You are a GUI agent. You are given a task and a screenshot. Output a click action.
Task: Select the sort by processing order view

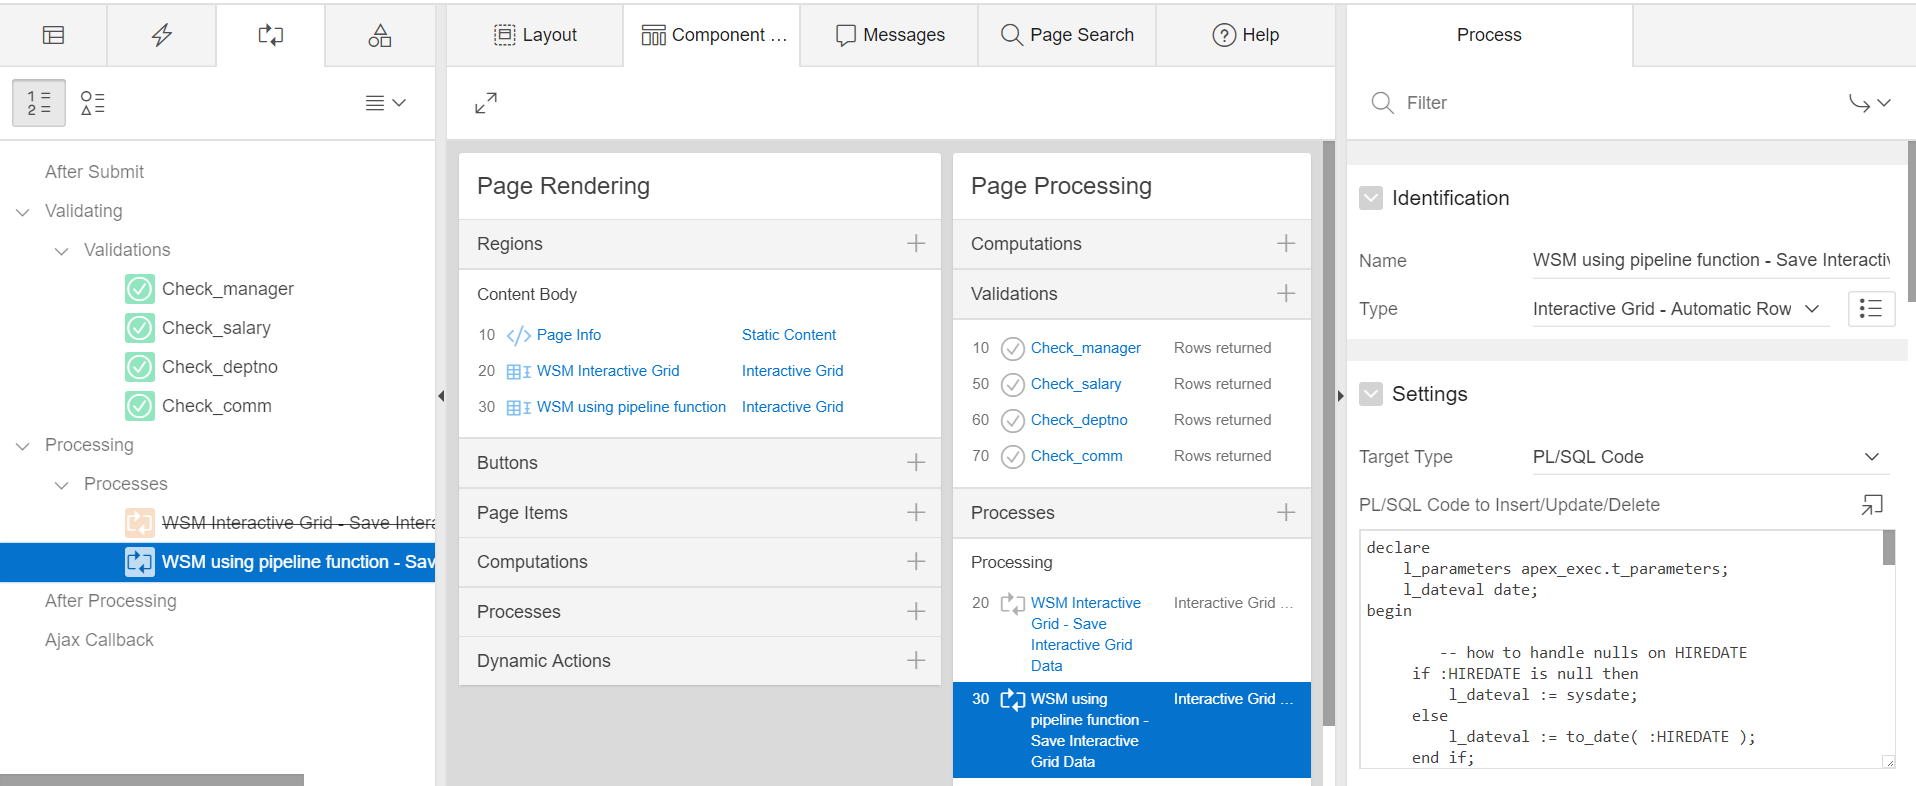click(39, 103)
